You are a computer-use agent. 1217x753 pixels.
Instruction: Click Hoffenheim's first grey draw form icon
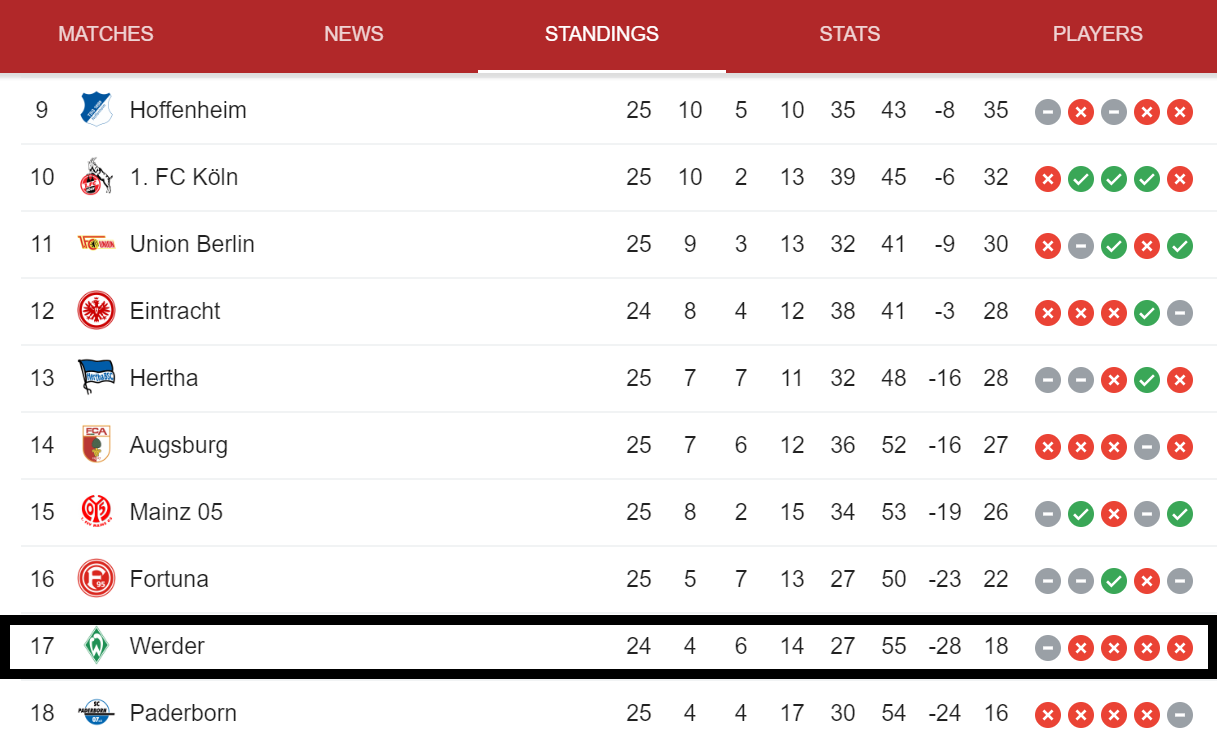point(1047,111)
